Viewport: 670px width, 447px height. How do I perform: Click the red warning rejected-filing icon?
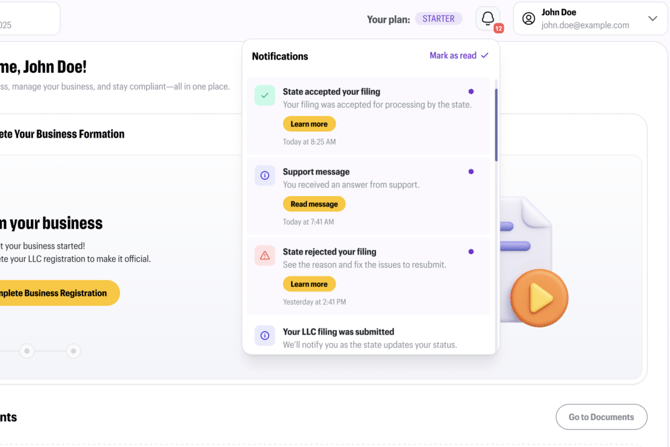[x=265, y=255]
